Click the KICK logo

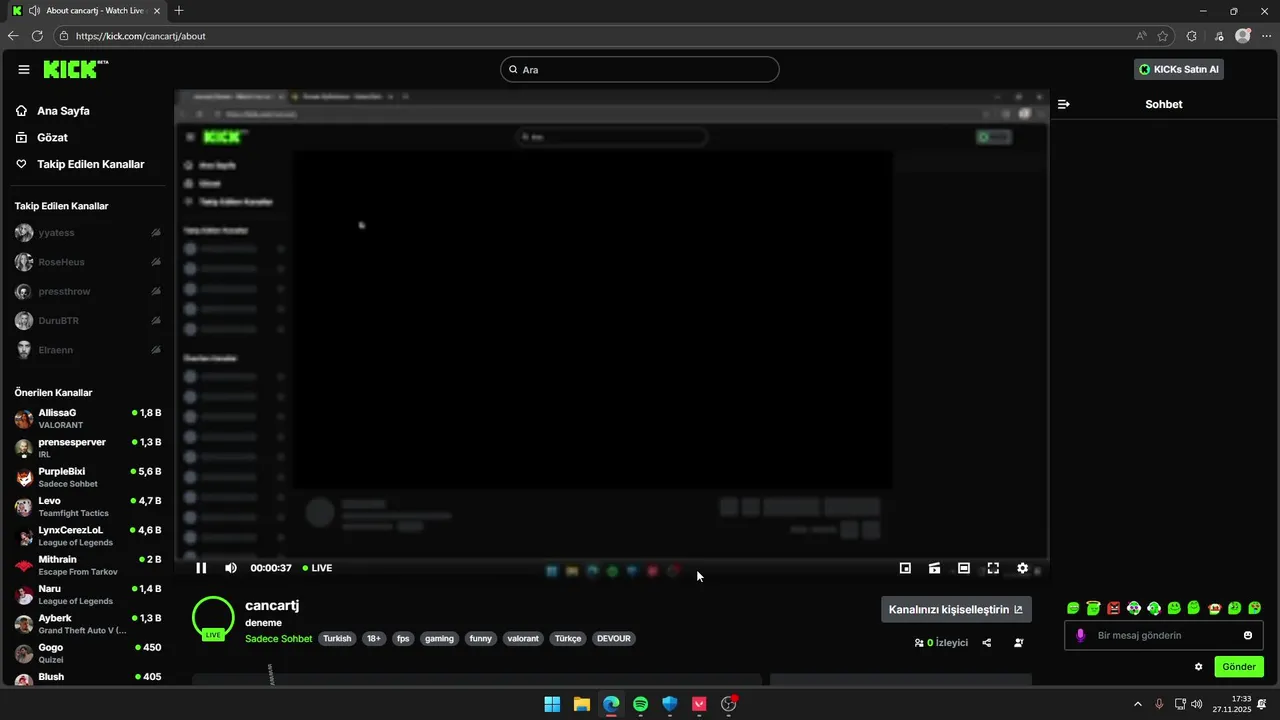click(75, 69)
